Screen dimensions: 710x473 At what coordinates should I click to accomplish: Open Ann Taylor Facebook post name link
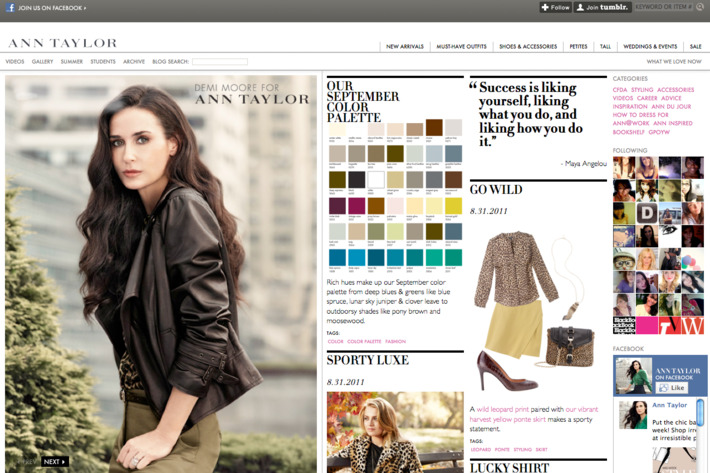point(669,405)
